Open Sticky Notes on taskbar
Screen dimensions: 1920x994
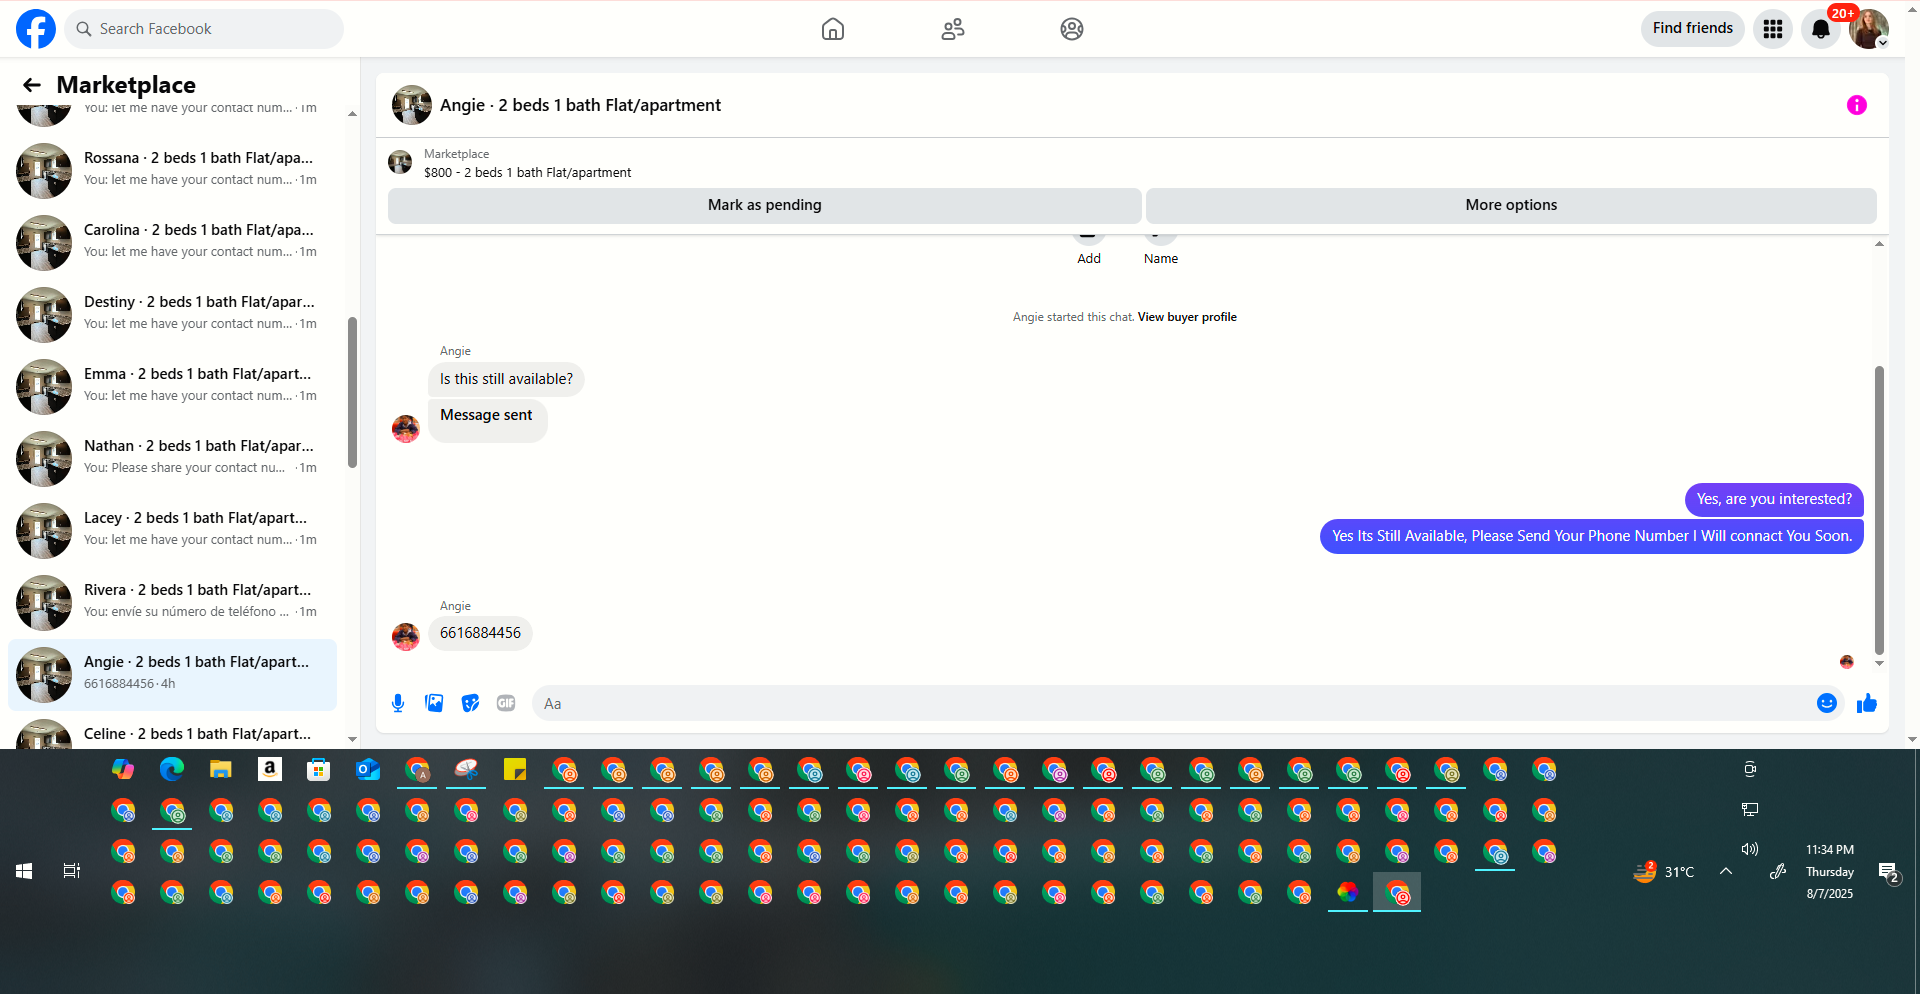(x=515, y=769)
